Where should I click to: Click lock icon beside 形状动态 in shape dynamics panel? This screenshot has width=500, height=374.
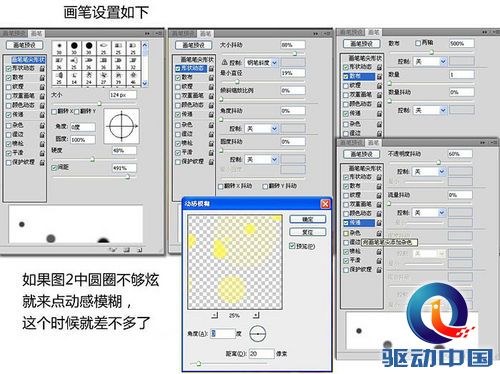[x=211, y=69]
